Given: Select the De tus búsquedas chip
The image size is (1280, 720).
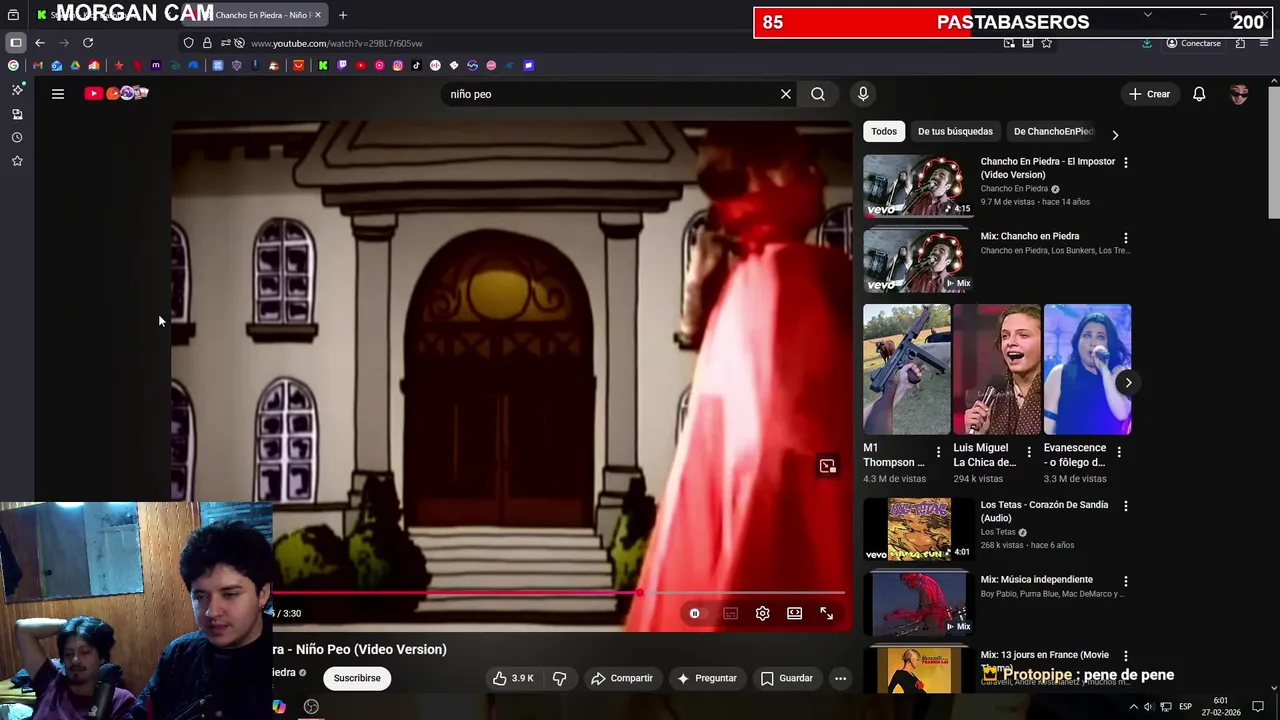Looking at the screenshot, I should coord(955,131).
